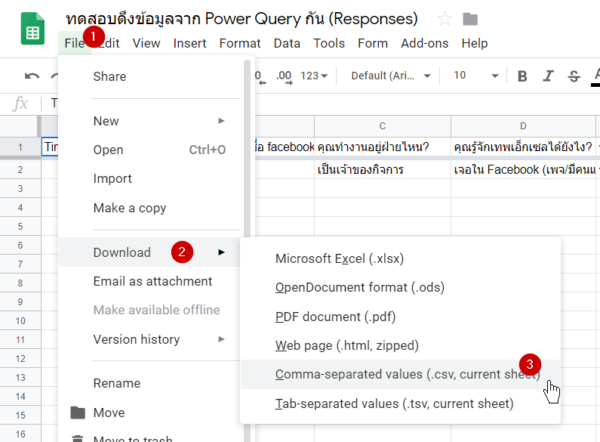Open the font size 10 dropdown
Viewport: 600px width, 442px height.
pyautogui.click(x=476, y=76)
